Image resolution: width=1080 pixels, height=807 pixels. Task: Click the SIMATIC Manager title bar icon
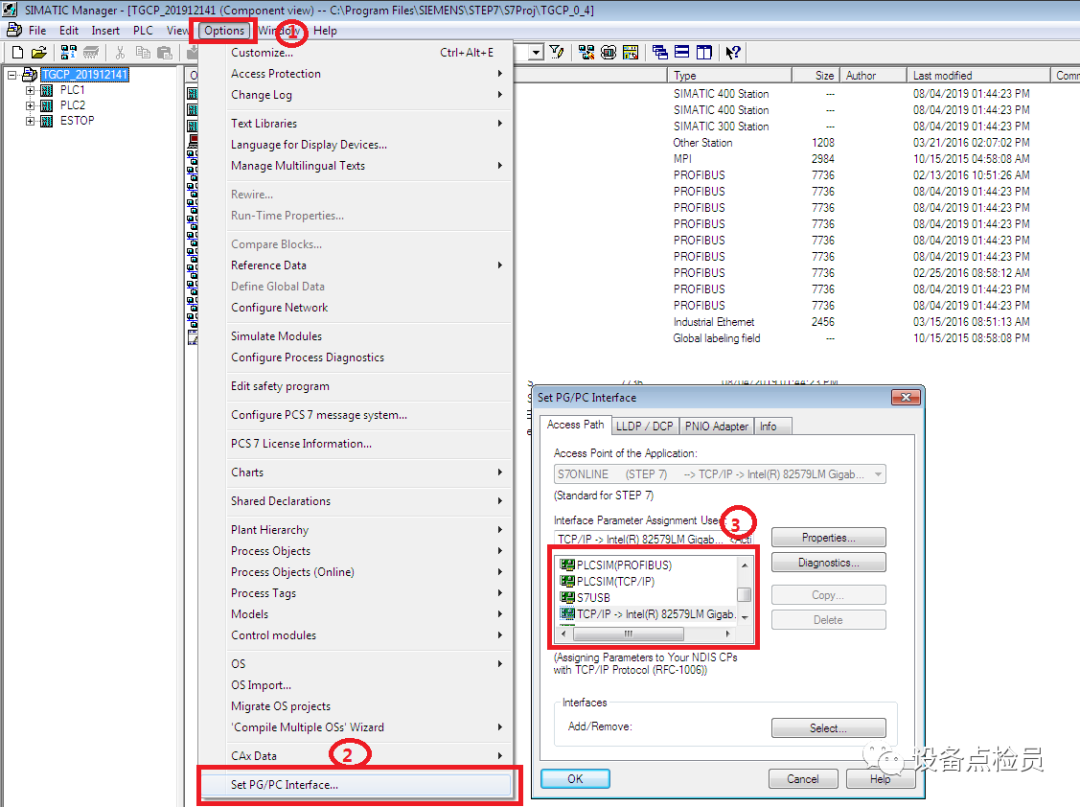[10, 10]
